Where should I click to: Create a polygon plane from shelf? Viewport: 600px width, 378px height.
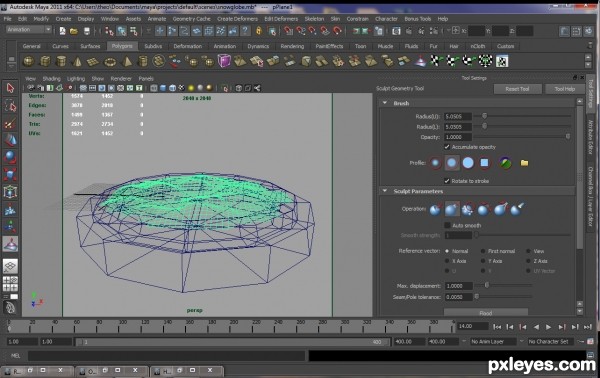tap(93, 61)
